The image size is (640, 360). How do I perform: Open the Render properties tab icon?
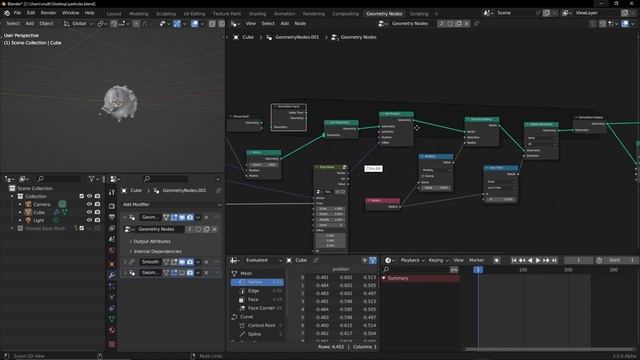pyautogui.click(x=112, y=206)
